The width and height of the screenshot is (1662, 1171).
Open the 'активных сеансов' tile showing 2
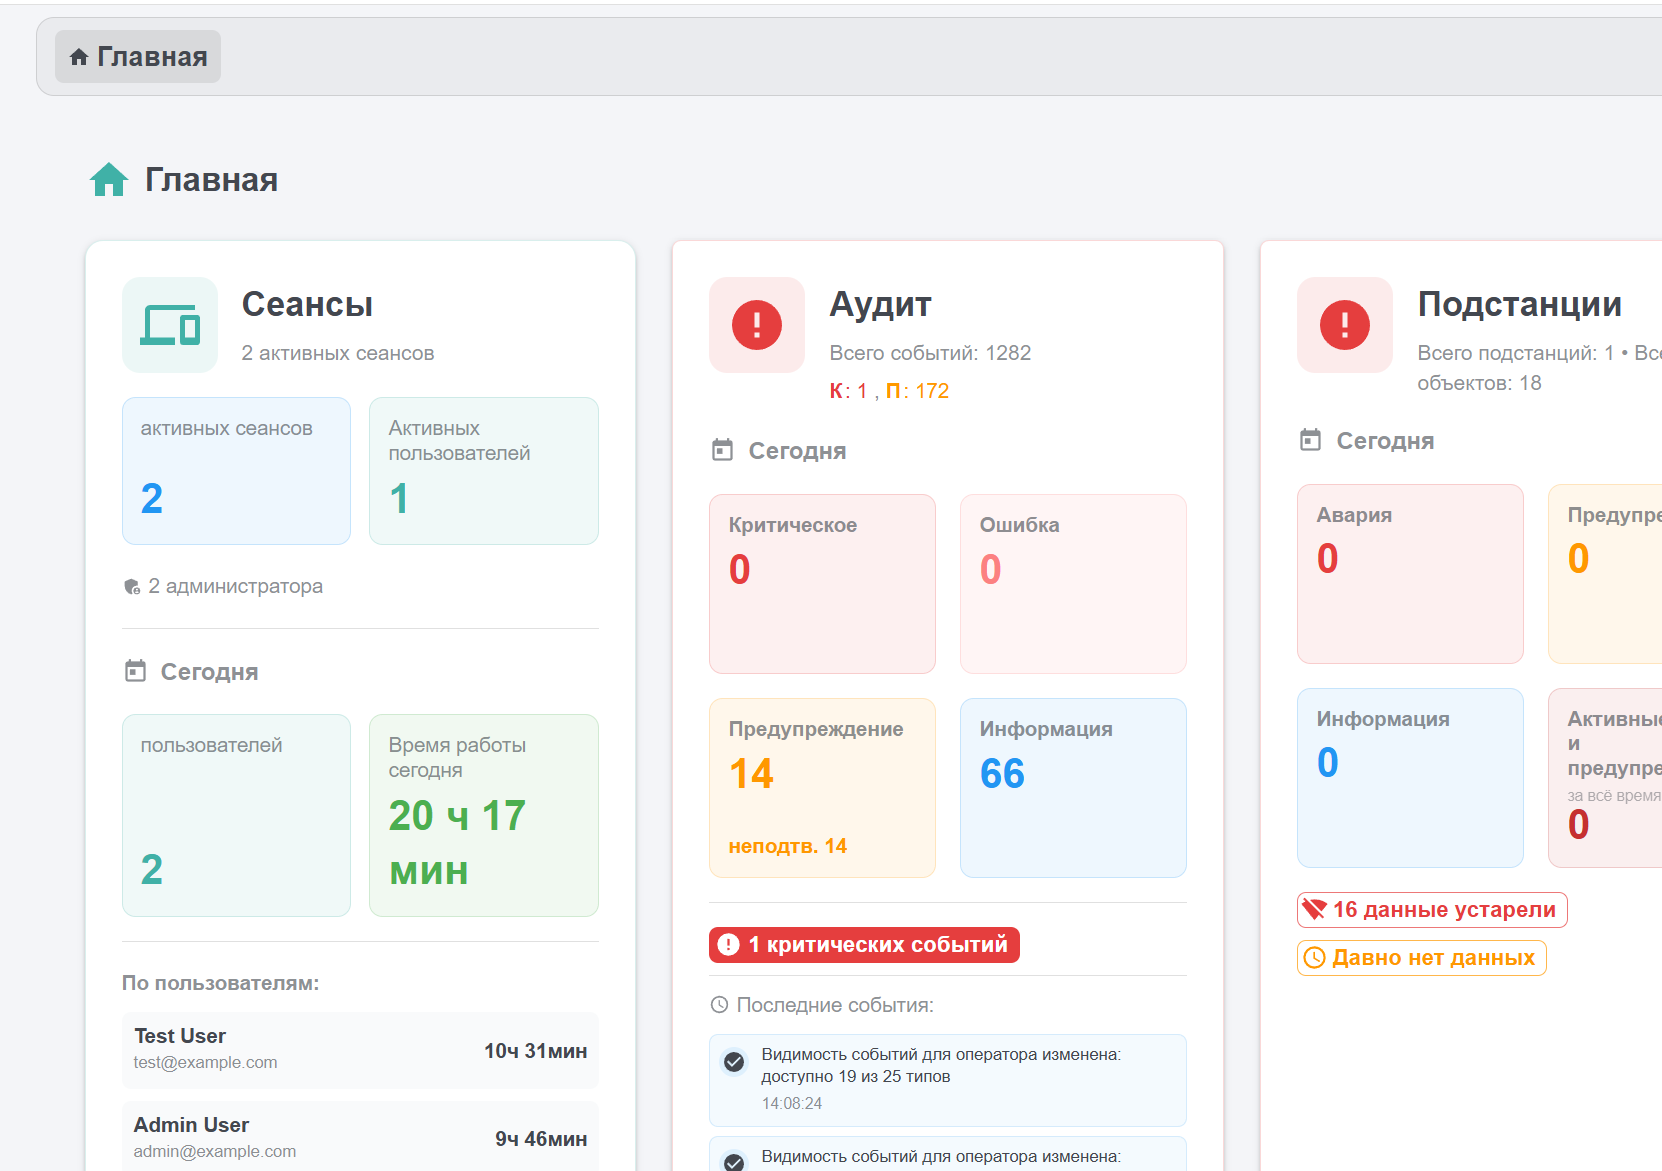(236, 471)
